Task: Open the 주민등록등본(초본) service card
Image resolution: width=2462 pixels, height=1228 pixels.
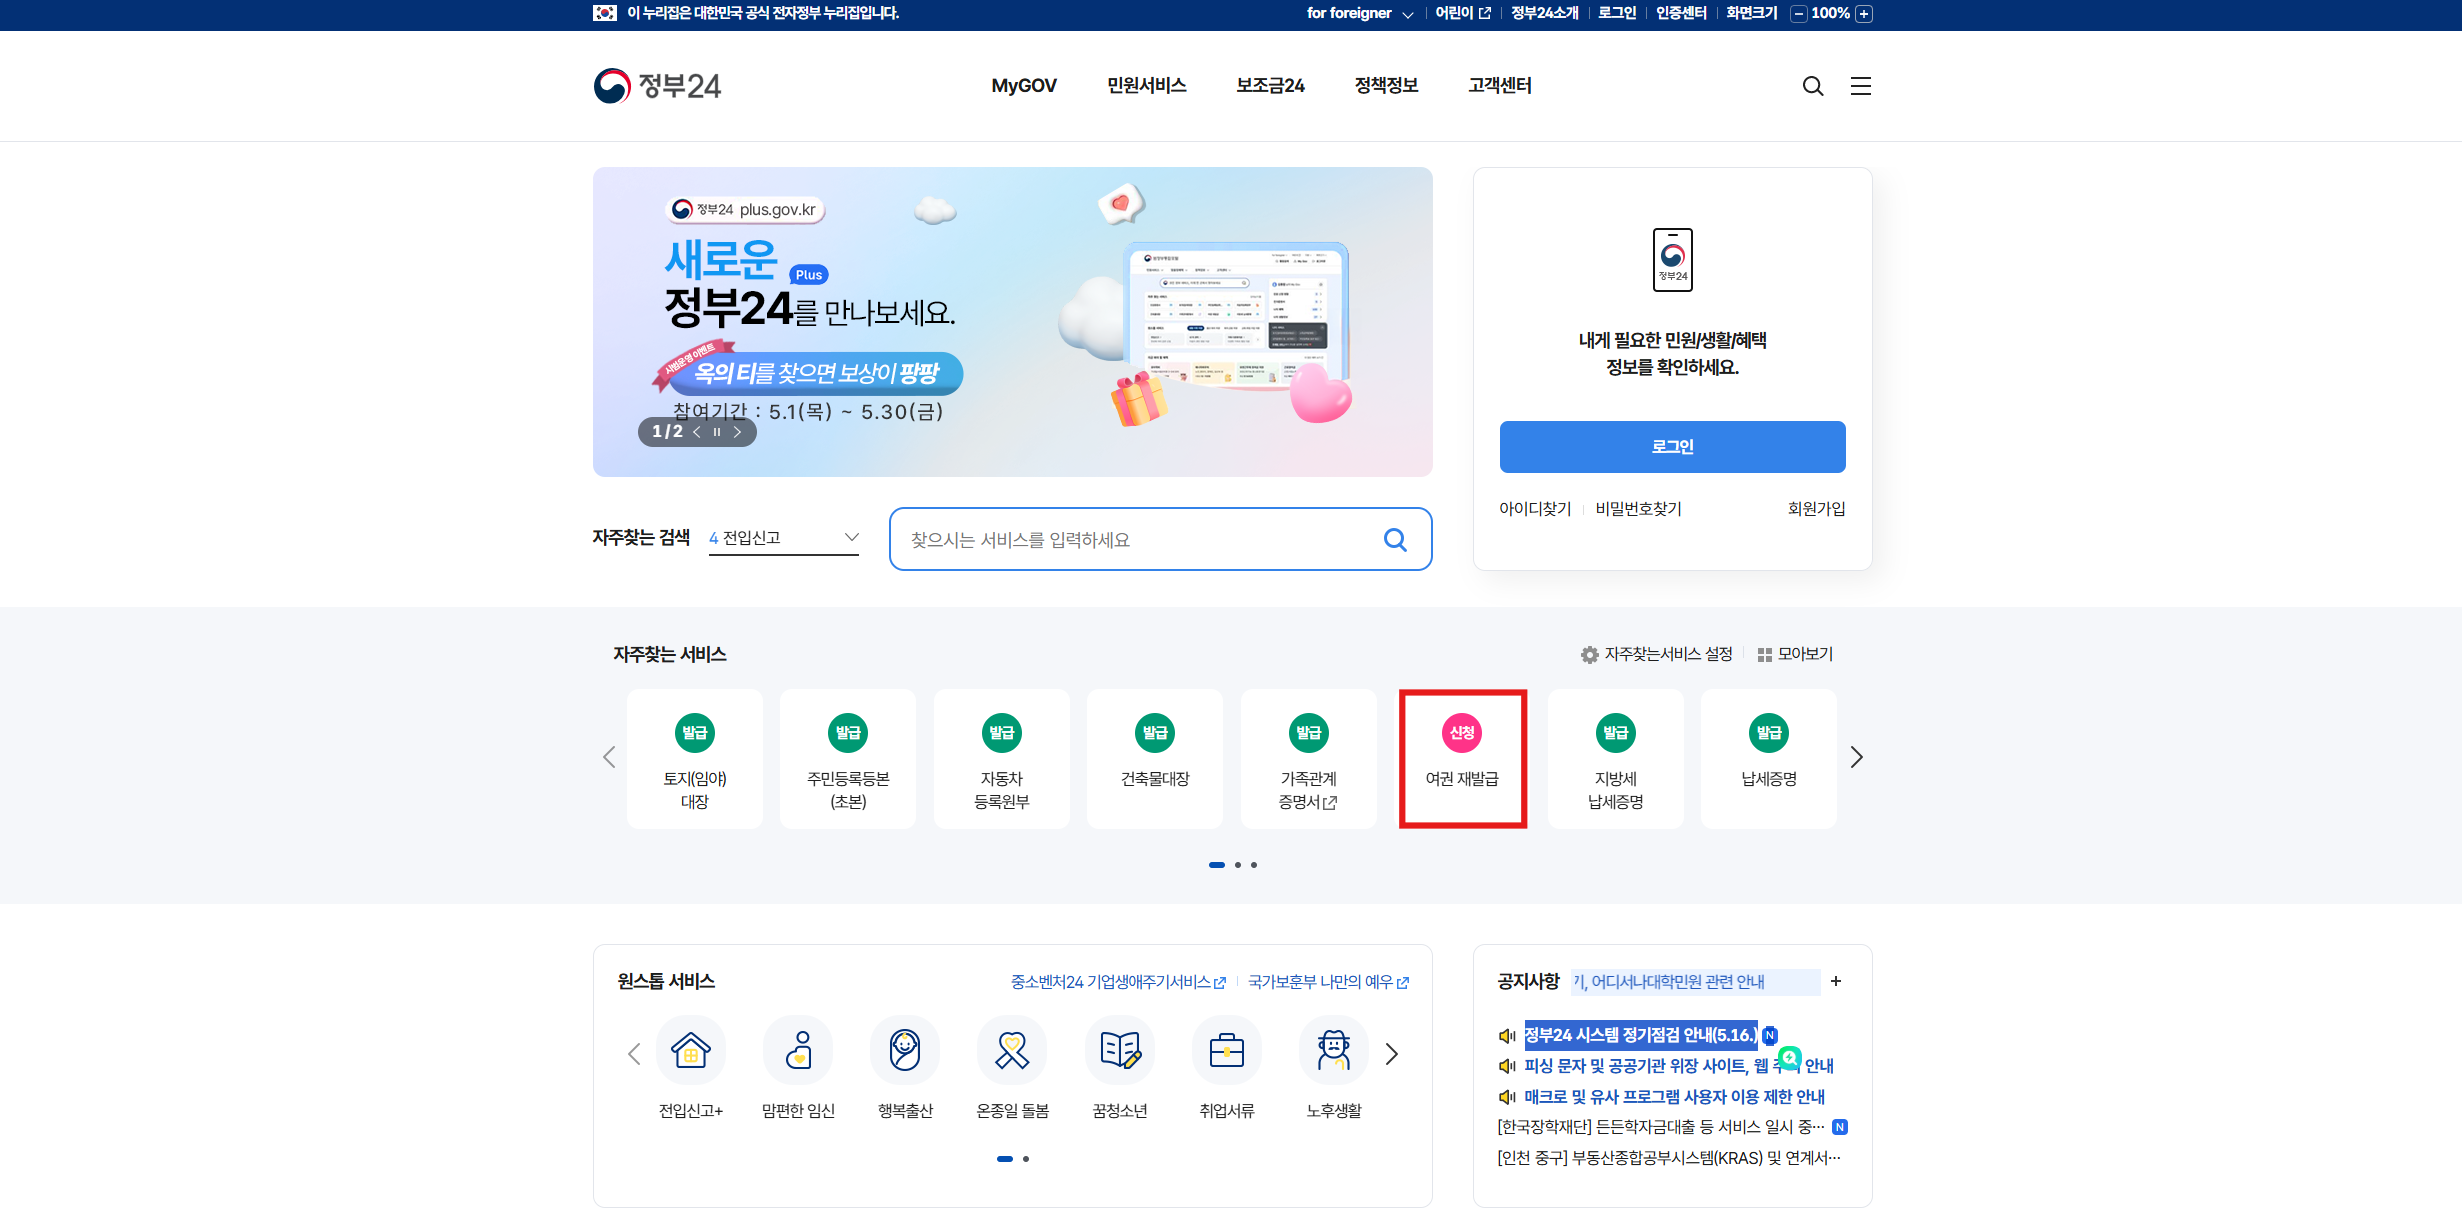Action: pyautogui.click(x=848, y=759)
